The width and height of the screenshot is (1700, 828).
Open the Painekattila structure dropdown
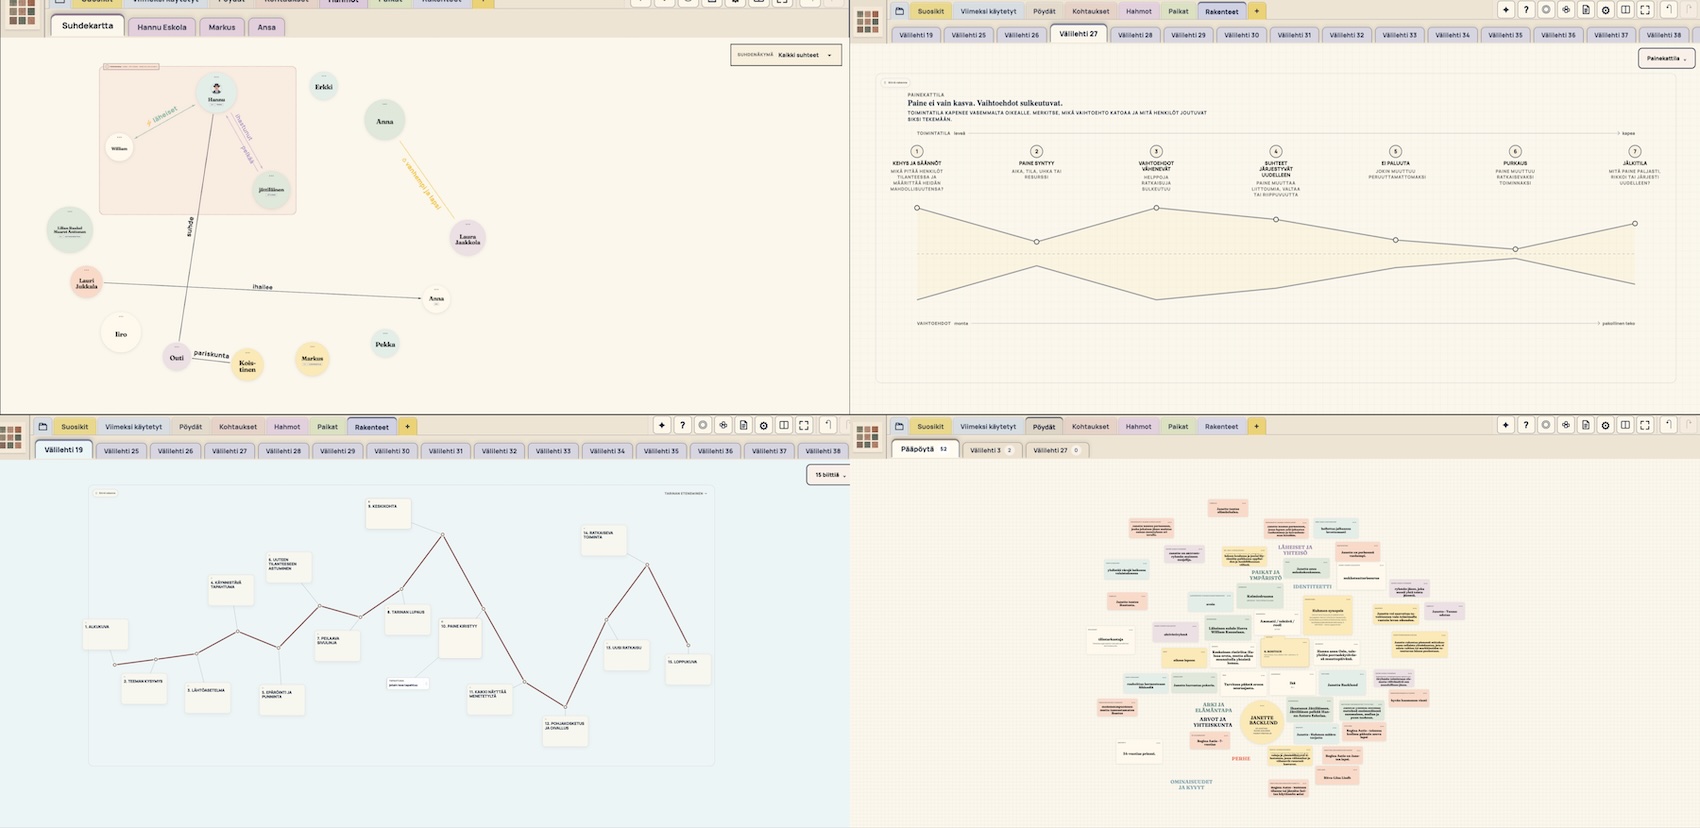click(1666, 59)
